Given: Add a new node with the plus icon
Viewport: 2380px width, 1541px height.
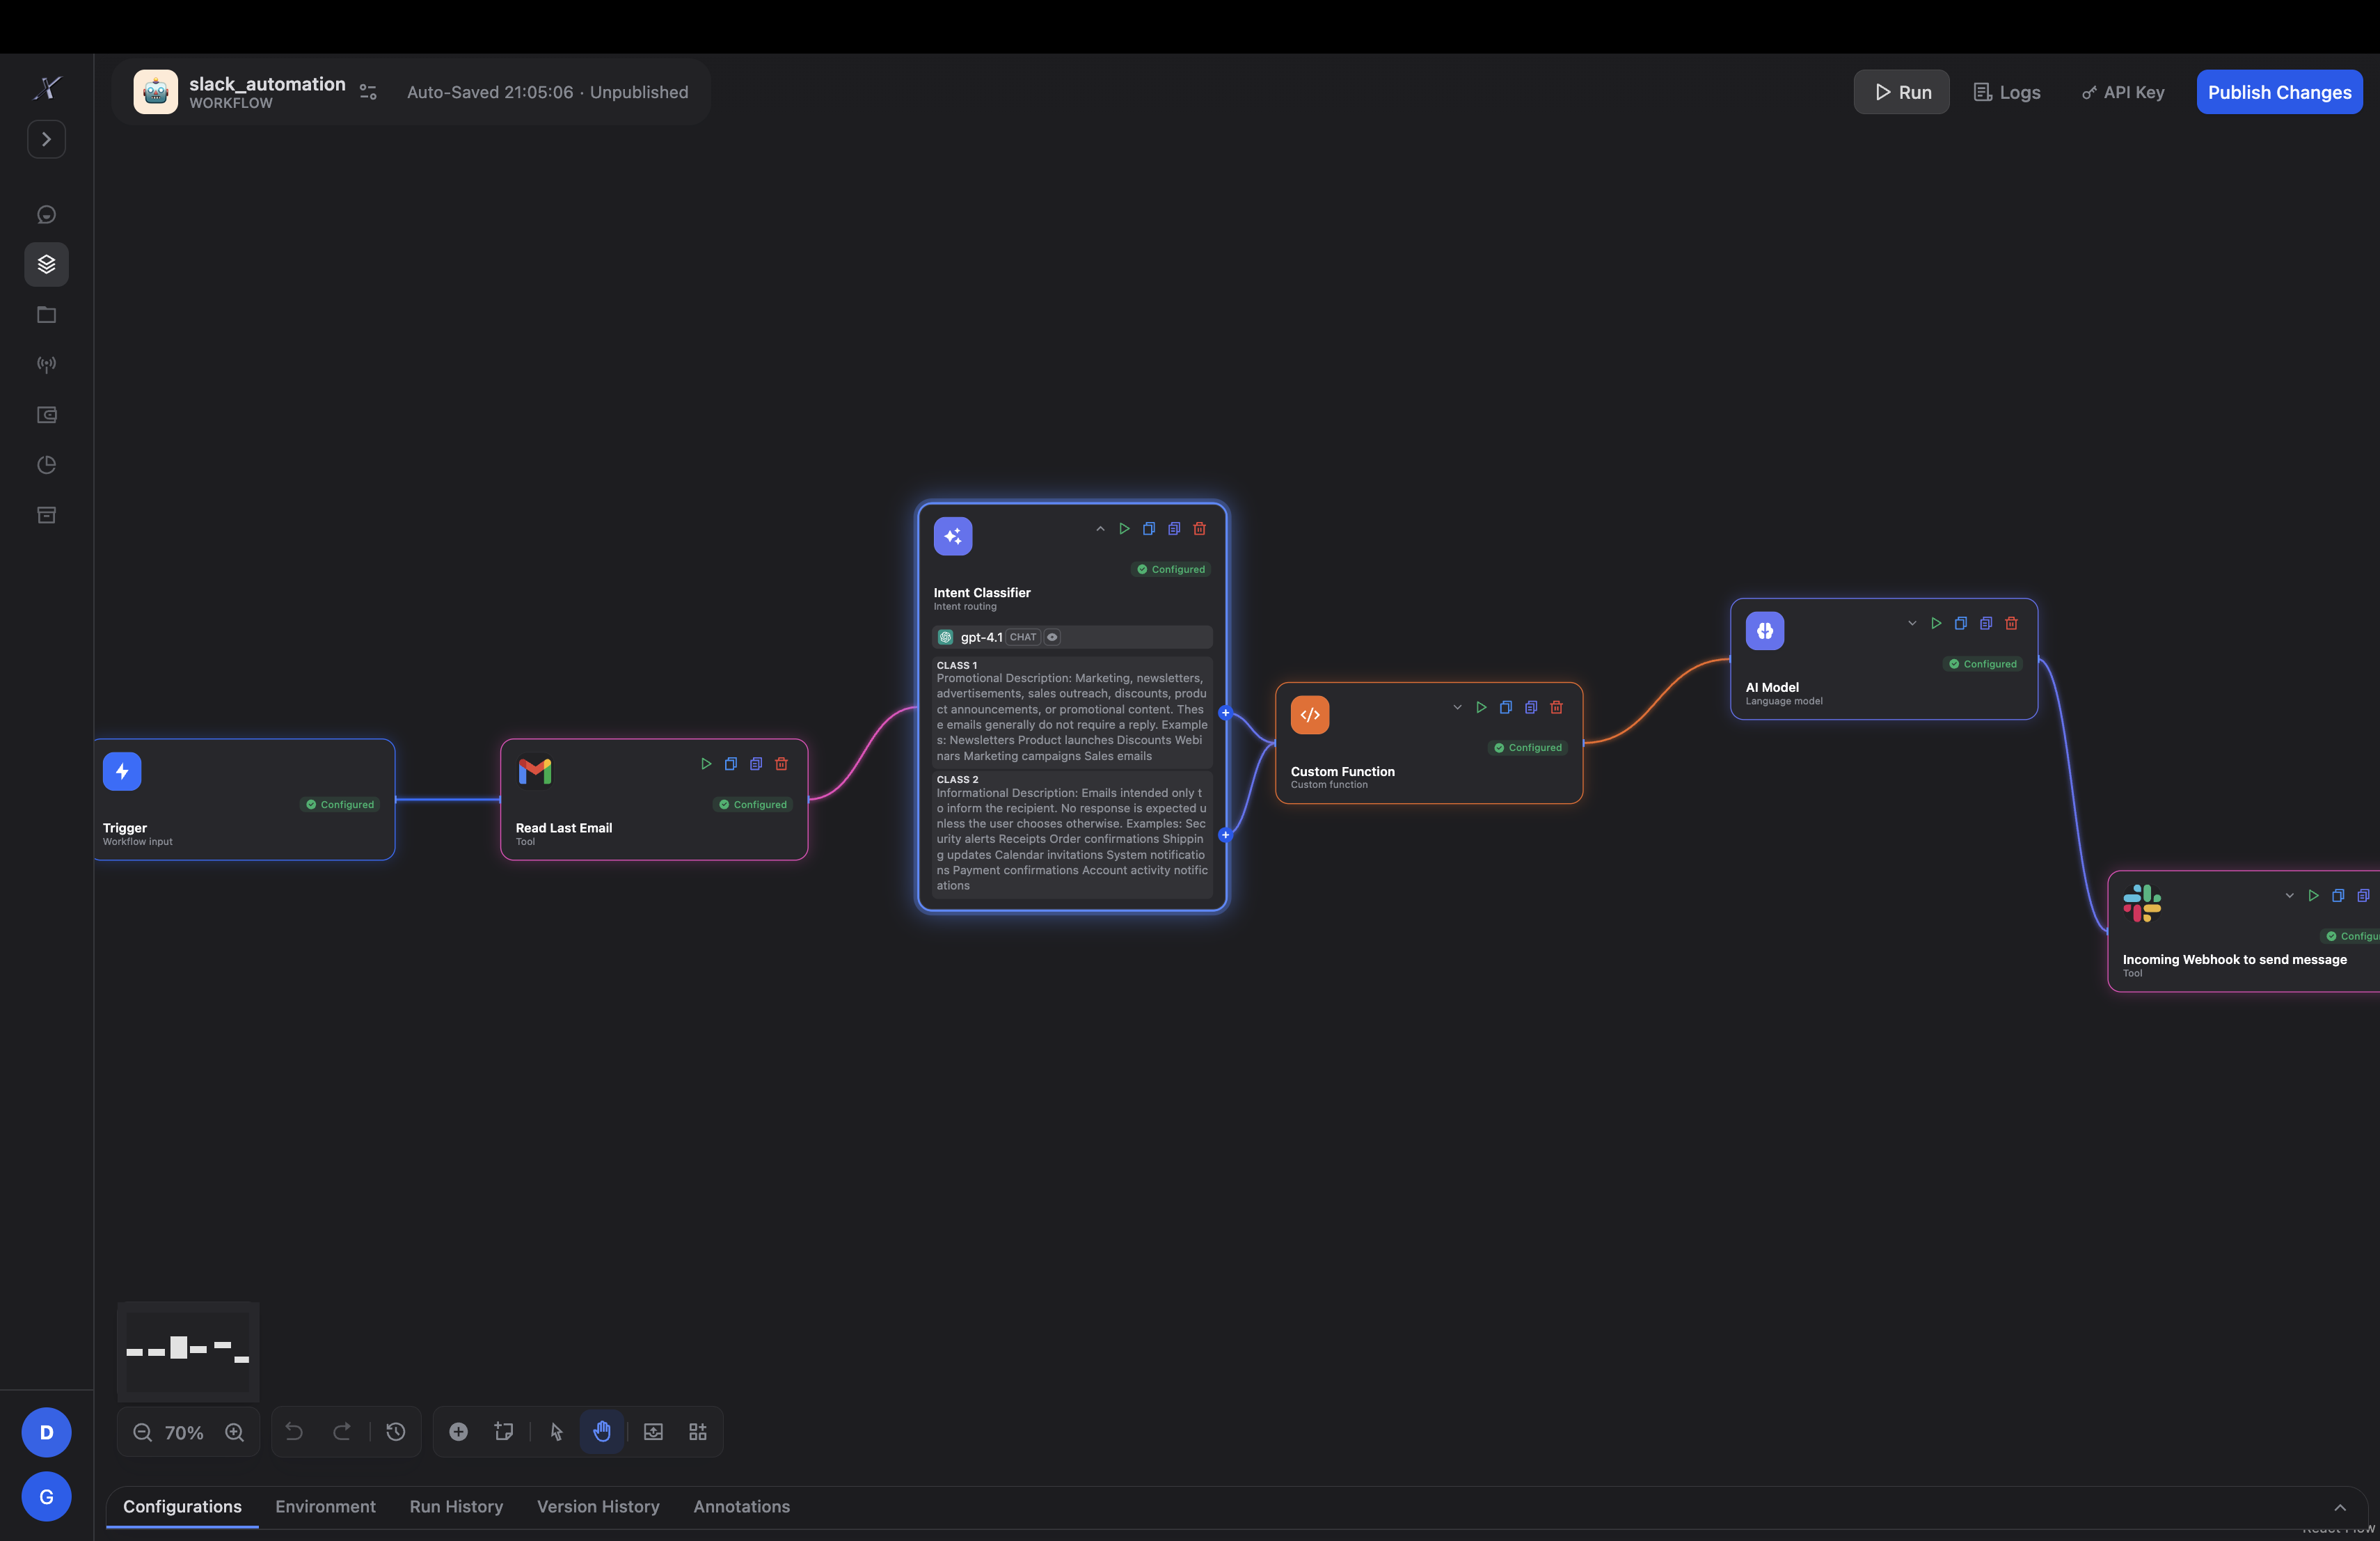Looking at the screenshot, I should click(458, 1431).
